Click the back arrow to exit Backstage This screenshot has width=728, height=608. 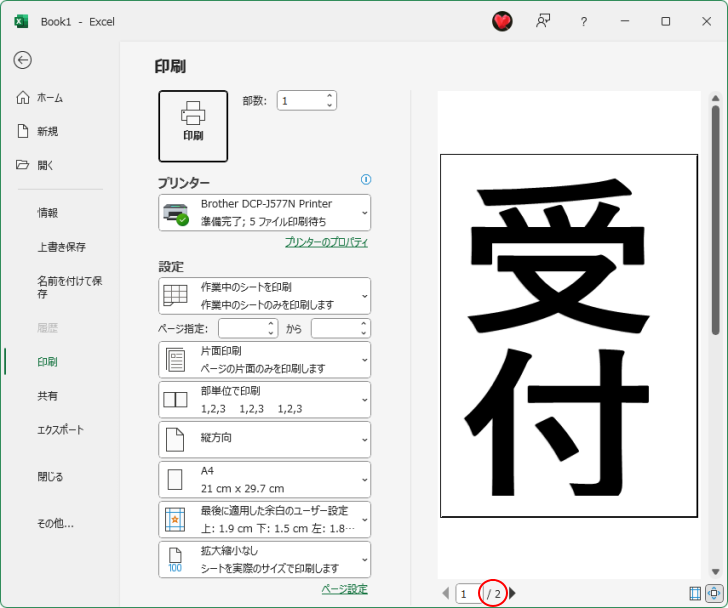tap(22, 60)
